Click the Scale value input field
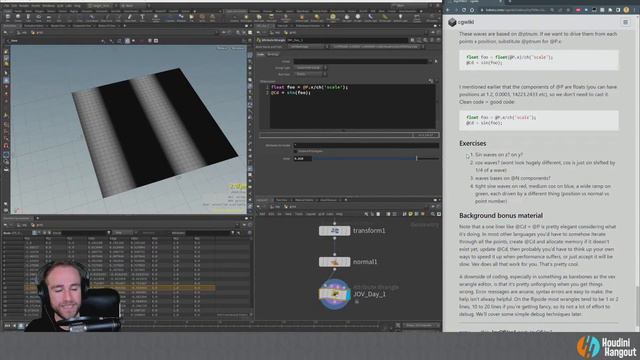Image resolution: width=640 pixels, height=360 pixels. coord(302,158)
